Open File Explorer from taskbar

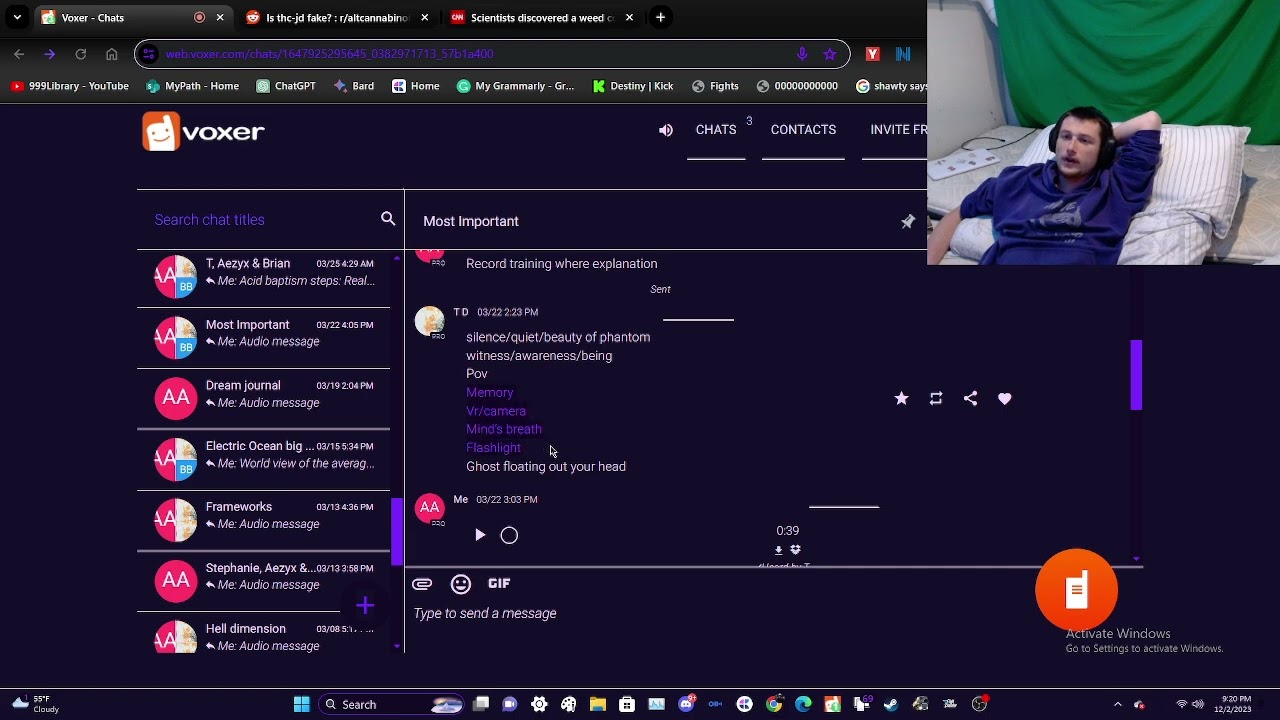coord(598,704)
